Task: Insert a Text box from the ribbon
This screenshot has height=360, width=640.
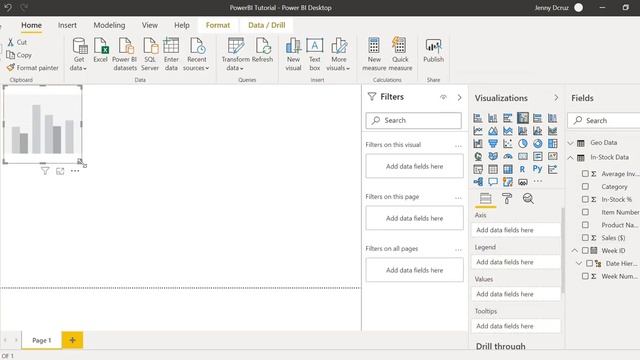Action: pos(315,54)
